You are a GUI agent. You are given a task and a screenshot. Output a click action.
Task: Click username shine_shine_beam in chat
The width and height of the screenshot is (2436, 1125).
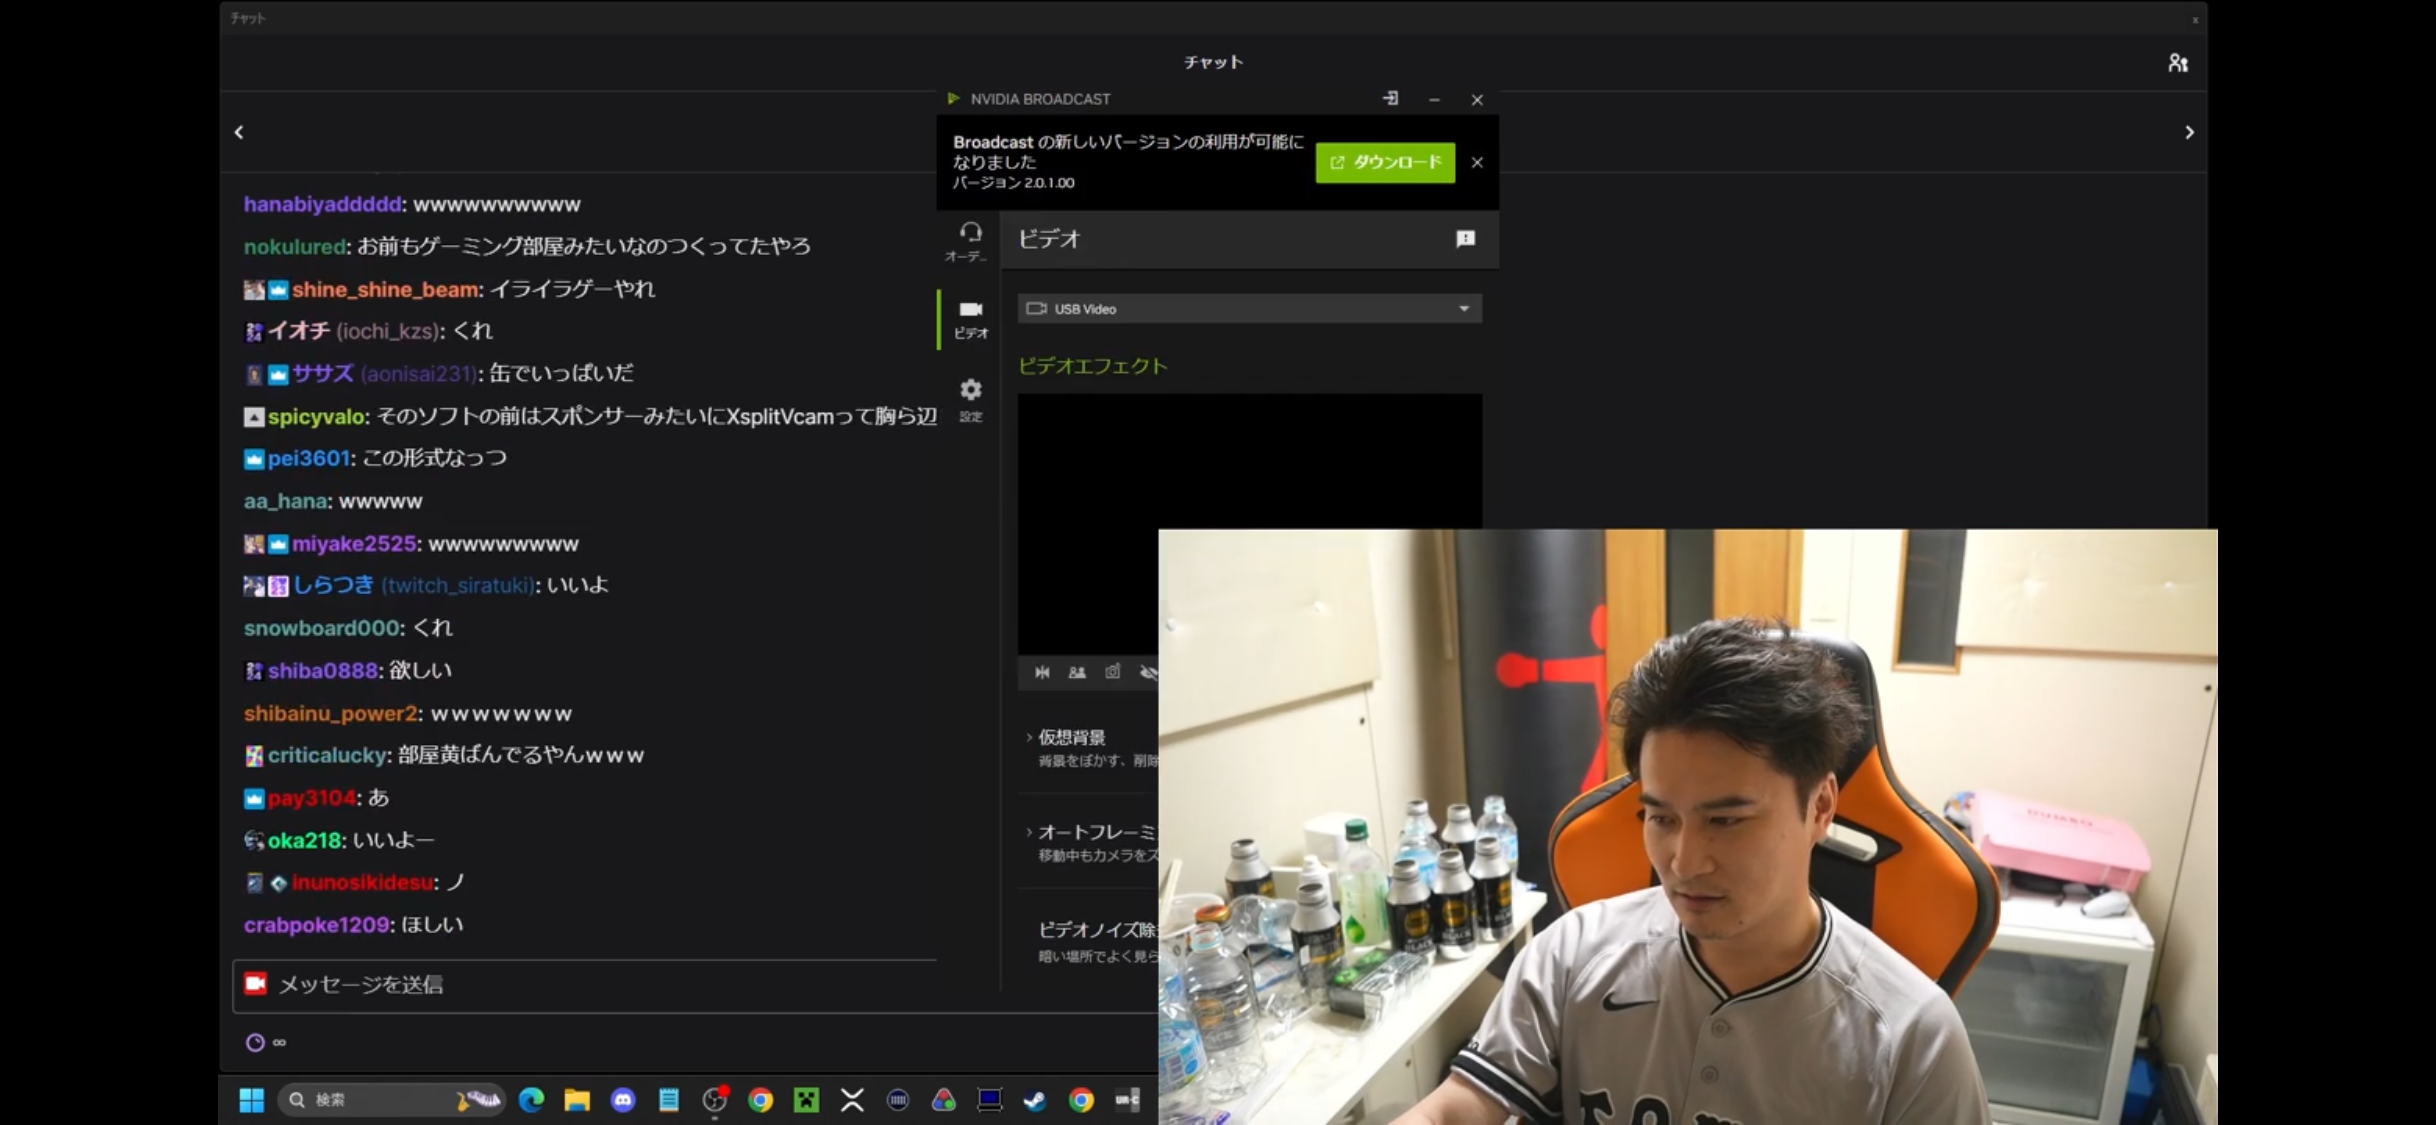point(385,289)
